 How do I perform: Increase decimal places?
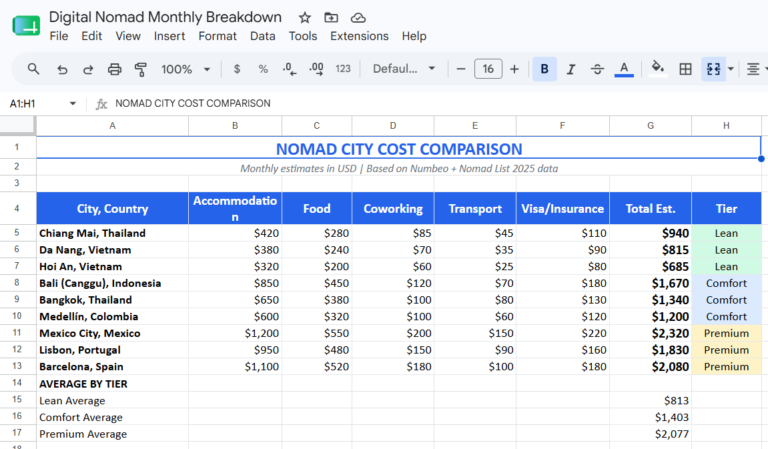coord(316,69)
